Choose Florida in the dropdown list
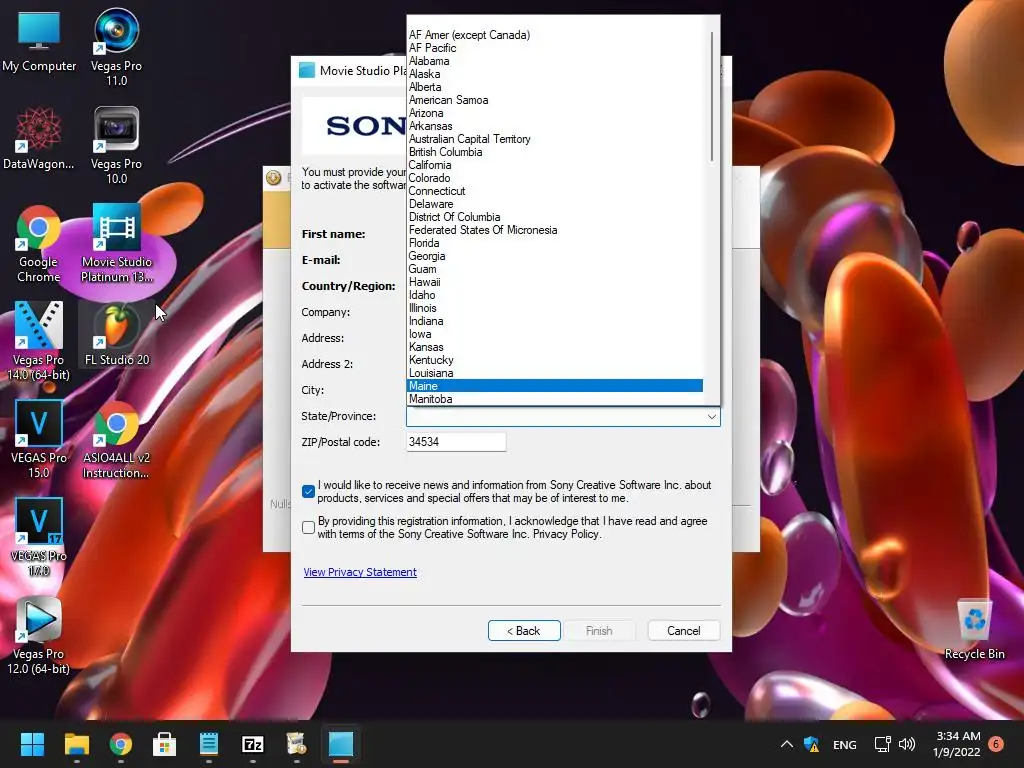Viewport: 1024px width, 768px height. [554, 243]
